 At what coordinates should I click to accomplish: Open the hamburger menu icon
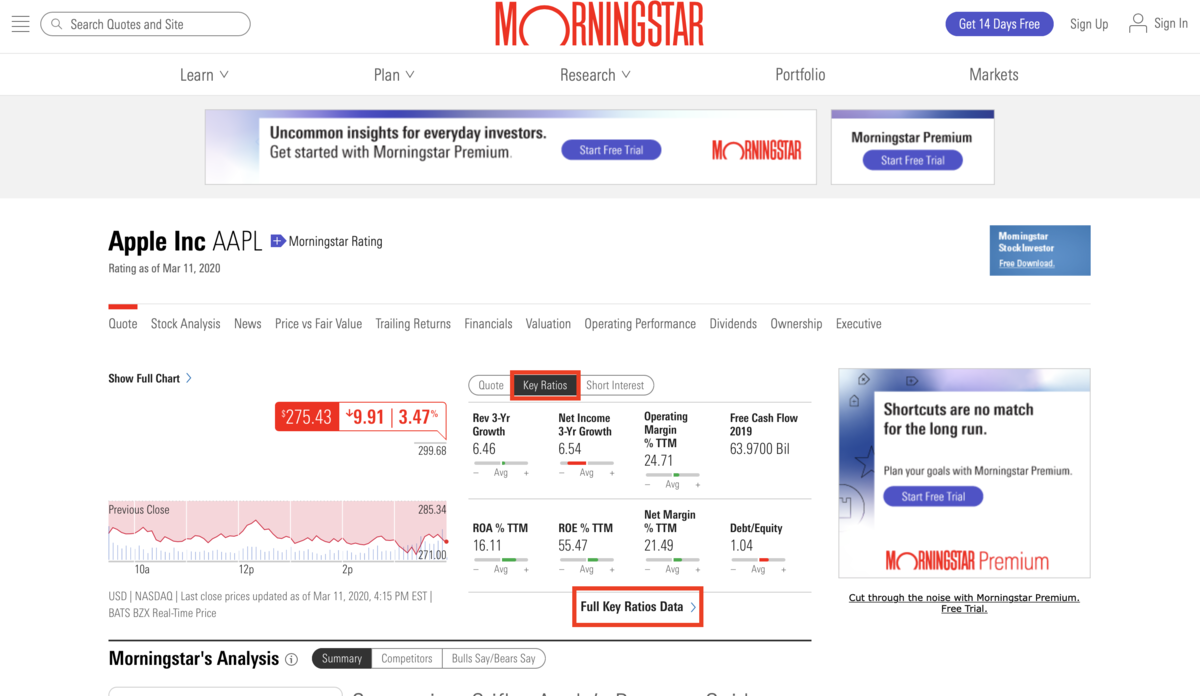(20, 24)
